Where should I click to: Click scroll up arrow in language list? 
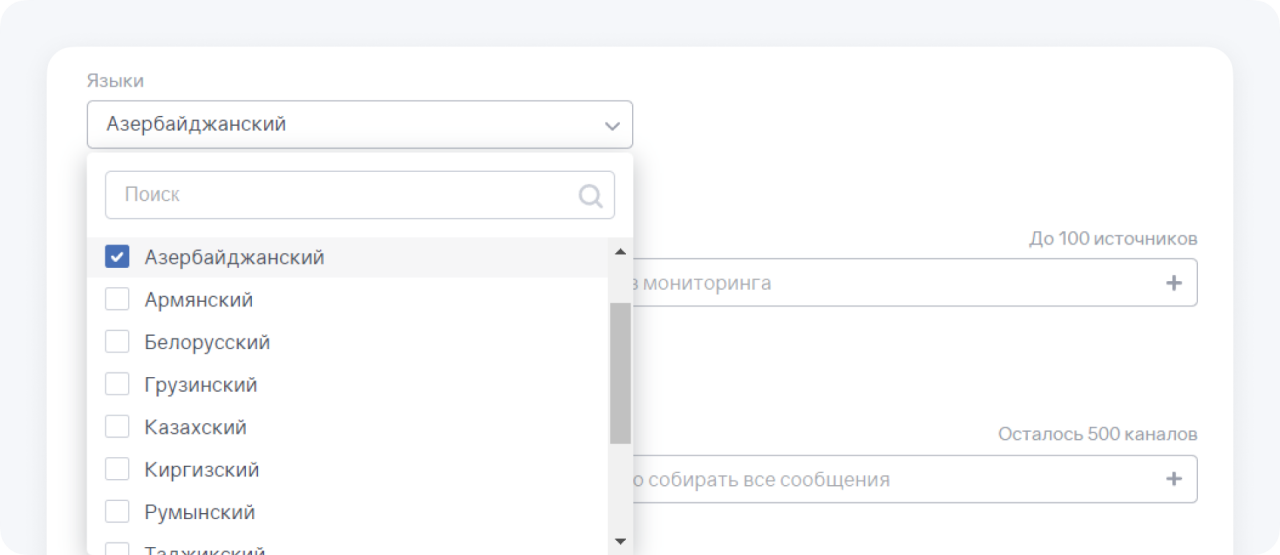(x=620, y=252)
